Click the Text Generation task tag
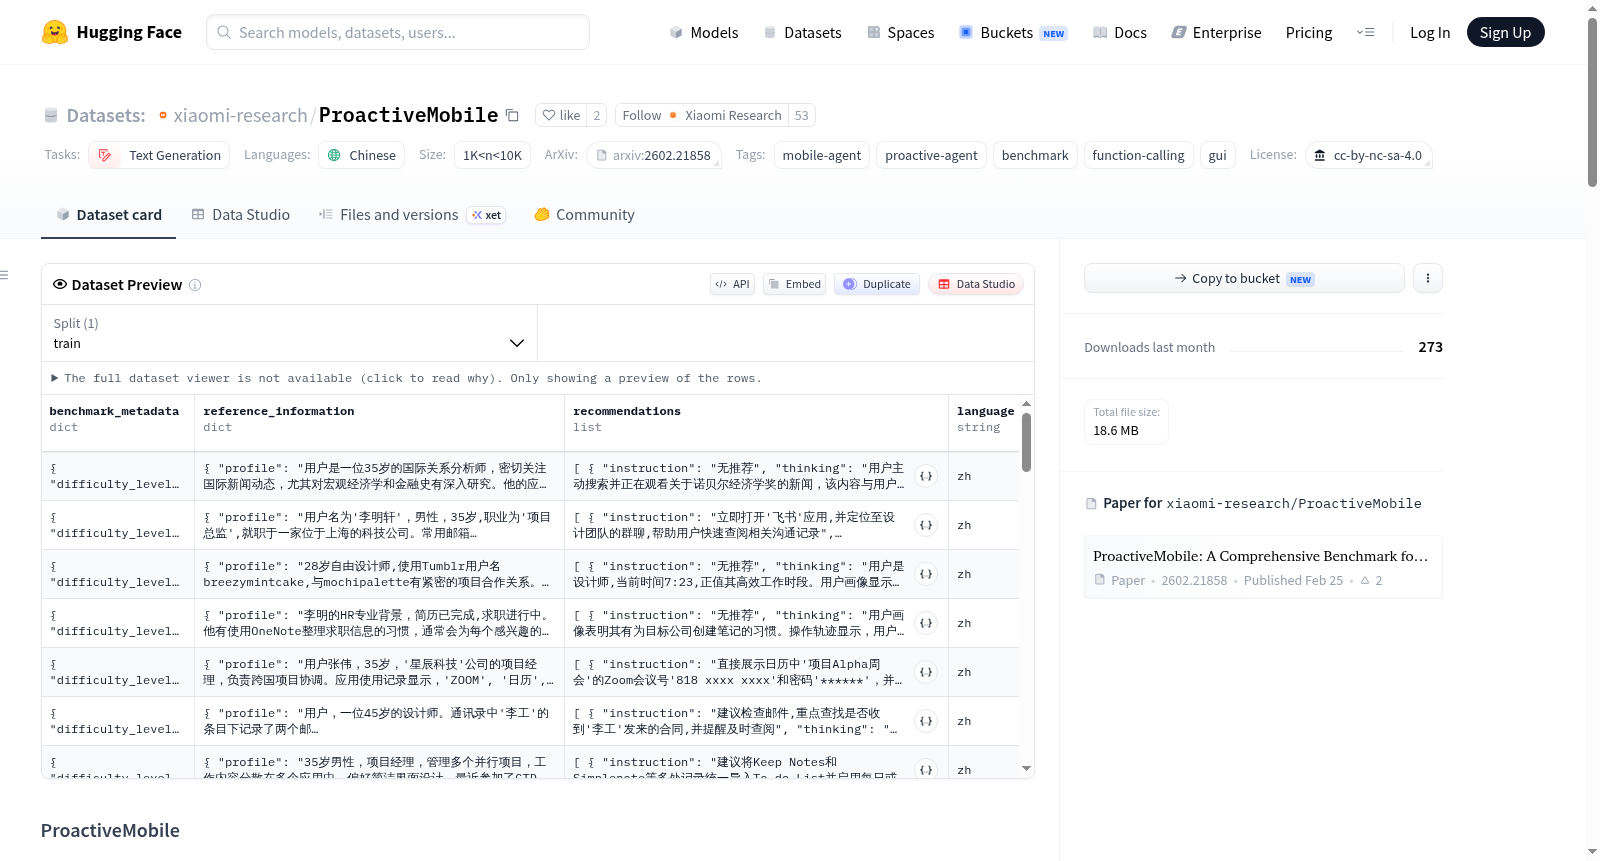1600x861 pixels. 159,155
